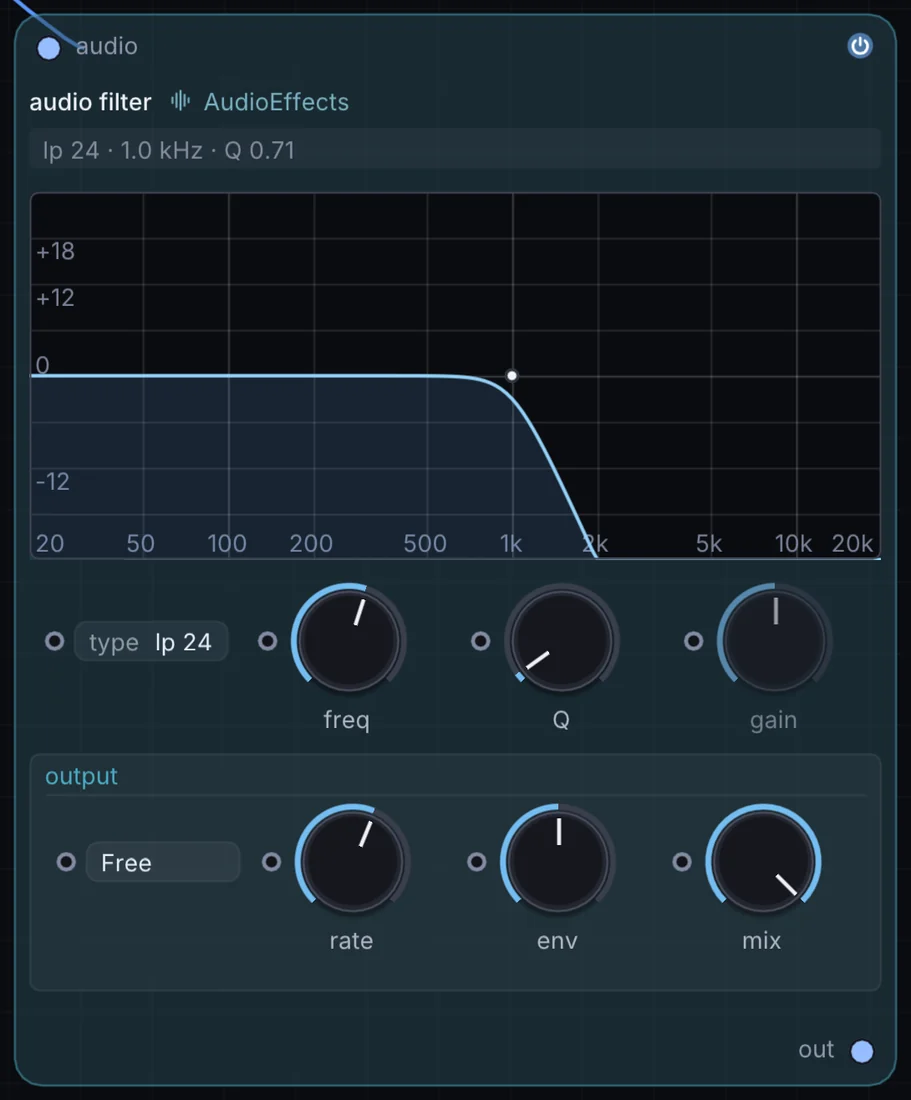Viewport: 911px width, 1100px height.
Task: Click the 100 frequency axis label
Action: [x=227, y=544]
